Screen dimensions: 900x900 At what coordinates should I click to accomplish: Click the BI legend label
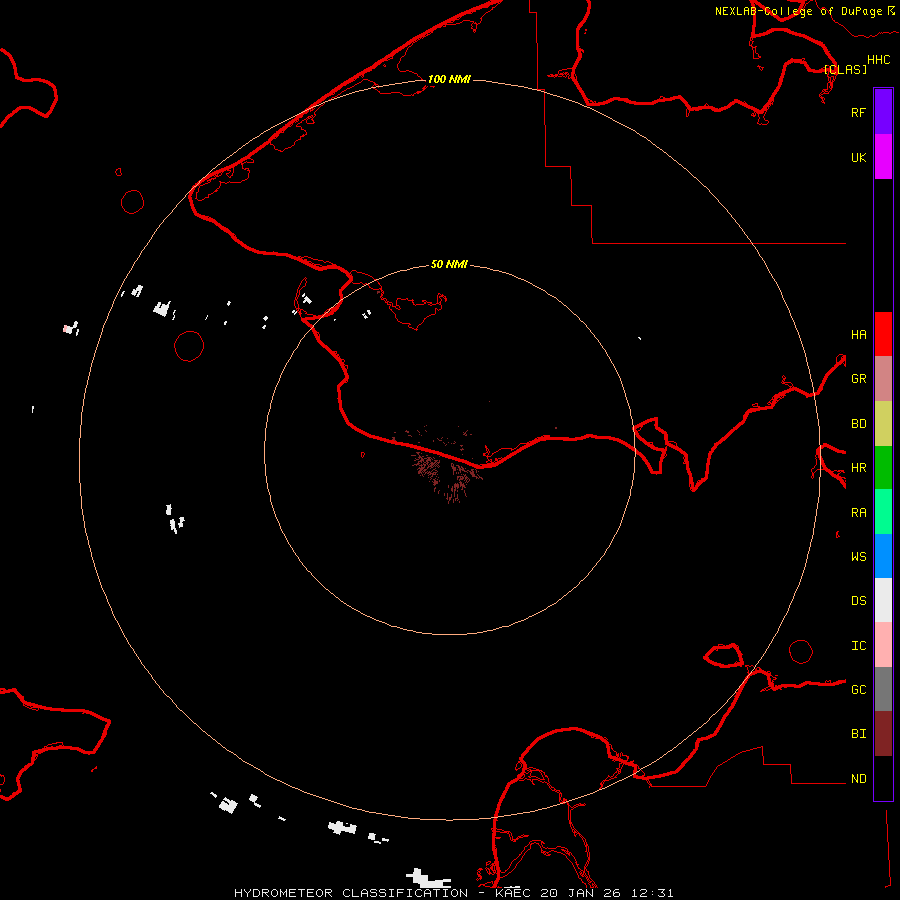858,734
